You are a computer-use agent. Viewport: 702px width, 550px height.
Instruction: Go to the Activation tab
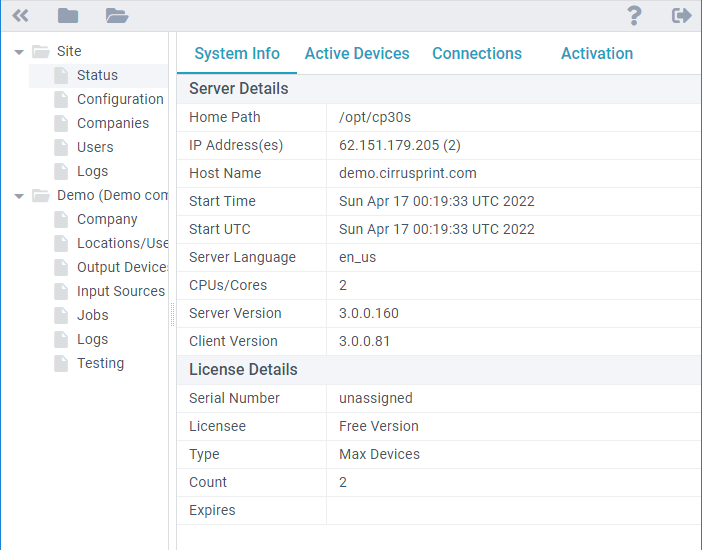[x=597, y=54]
